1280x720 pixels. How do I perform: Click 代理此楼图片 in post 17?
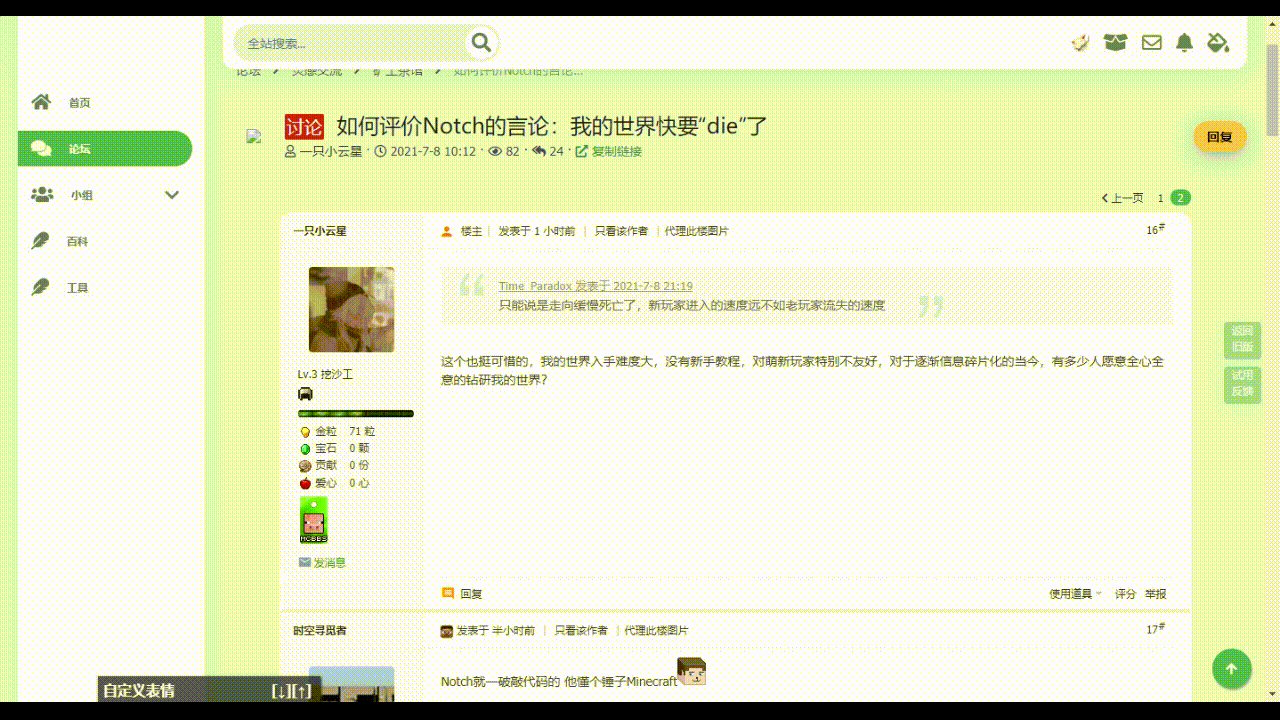(x=657, y=631)
